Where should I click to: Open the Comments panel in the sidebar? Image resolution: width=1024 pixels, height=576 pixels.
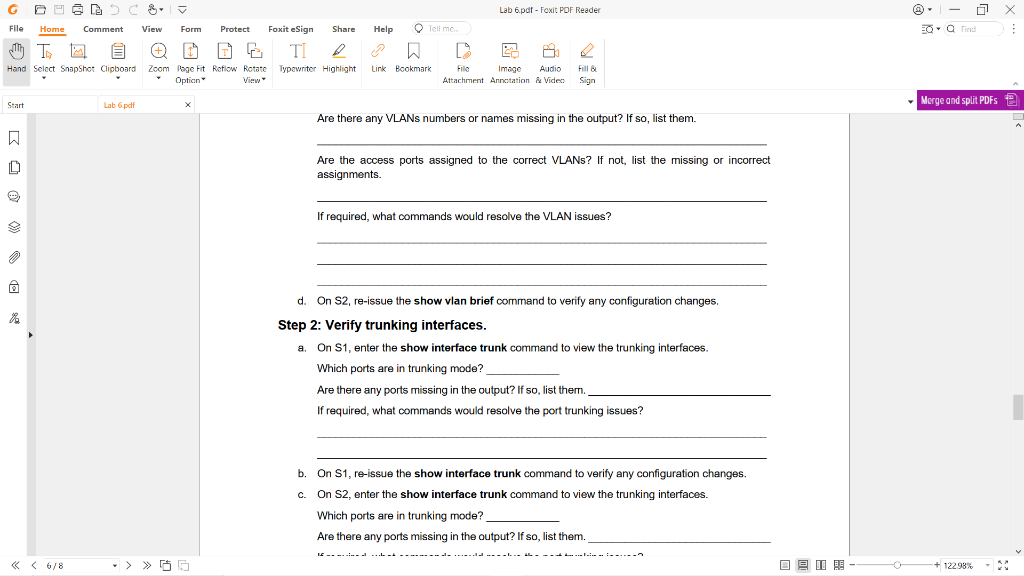tap(12, 198)
